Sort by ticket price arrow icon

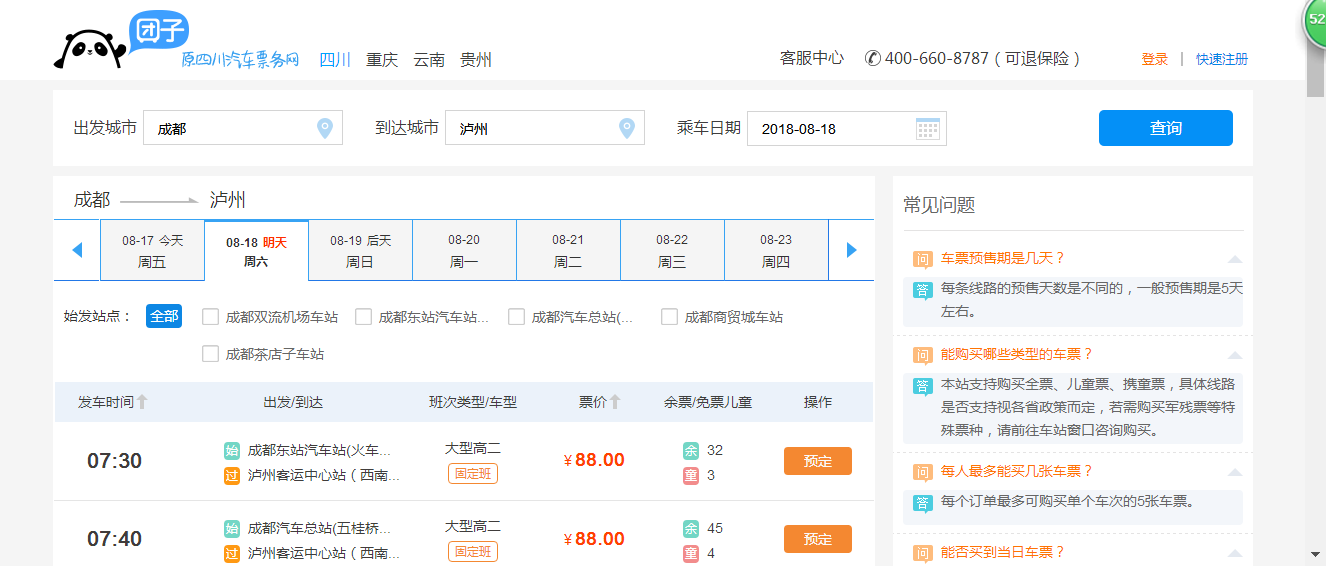(615, 402)
